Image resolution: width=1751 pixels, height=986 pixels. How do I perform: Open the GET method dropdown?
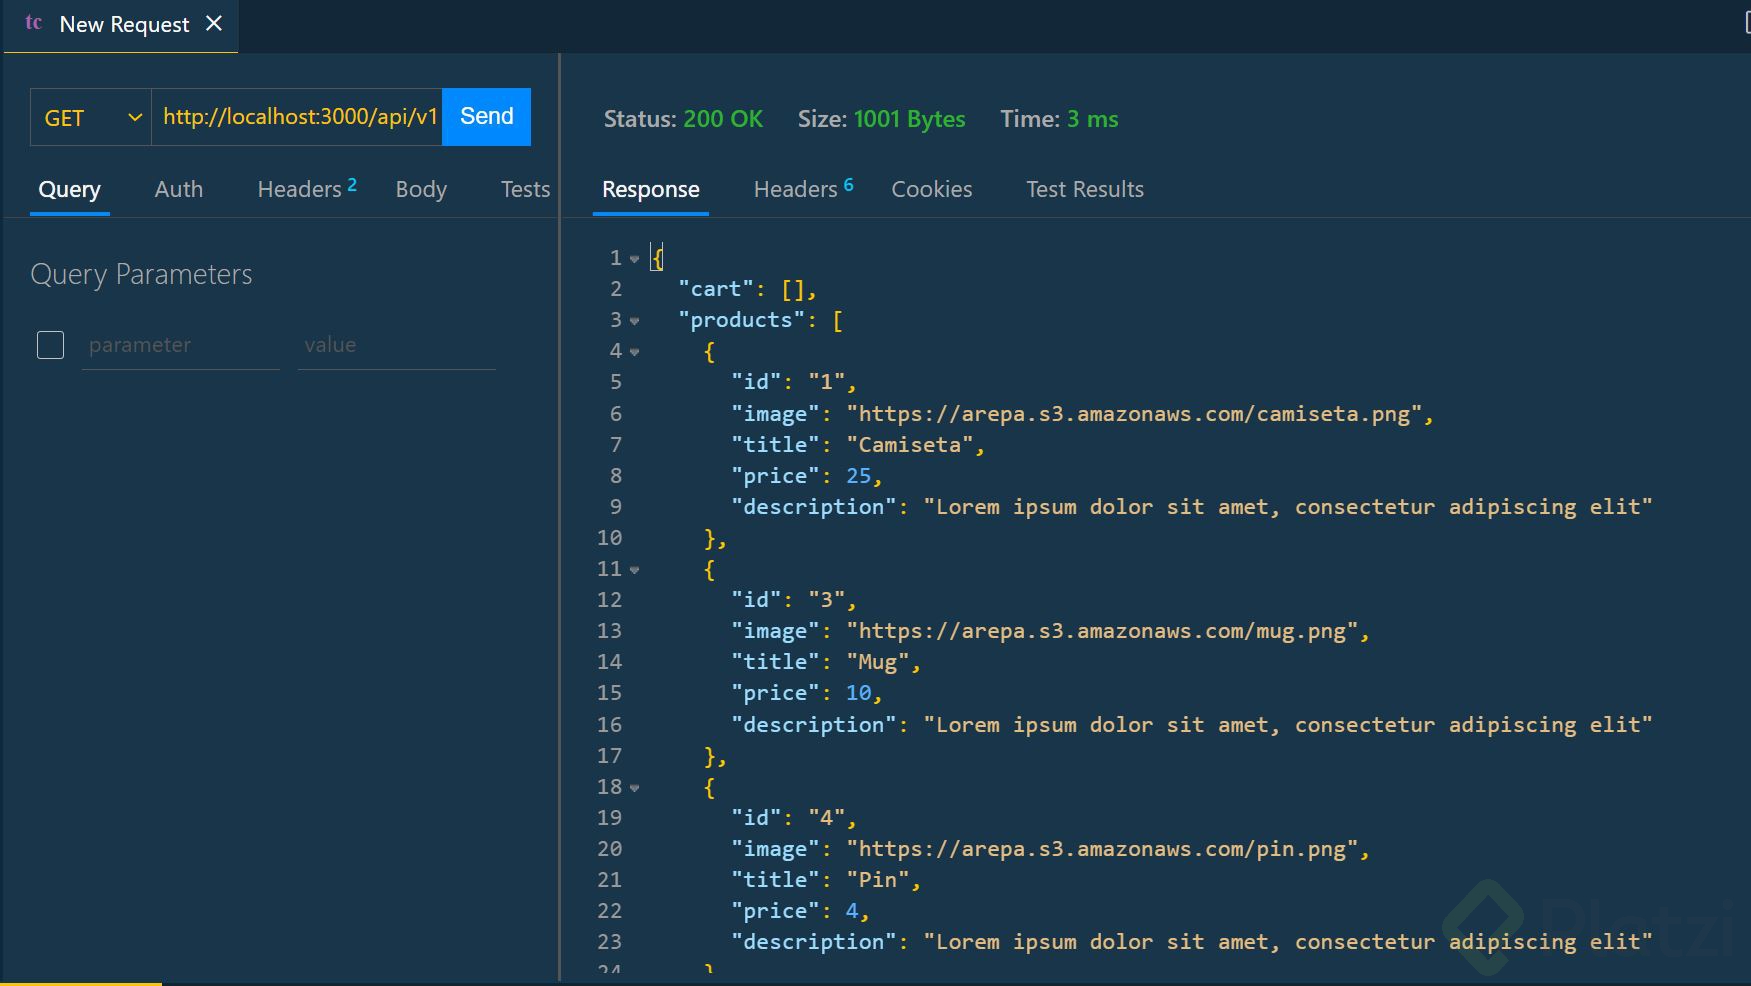(x=91, y=118)
